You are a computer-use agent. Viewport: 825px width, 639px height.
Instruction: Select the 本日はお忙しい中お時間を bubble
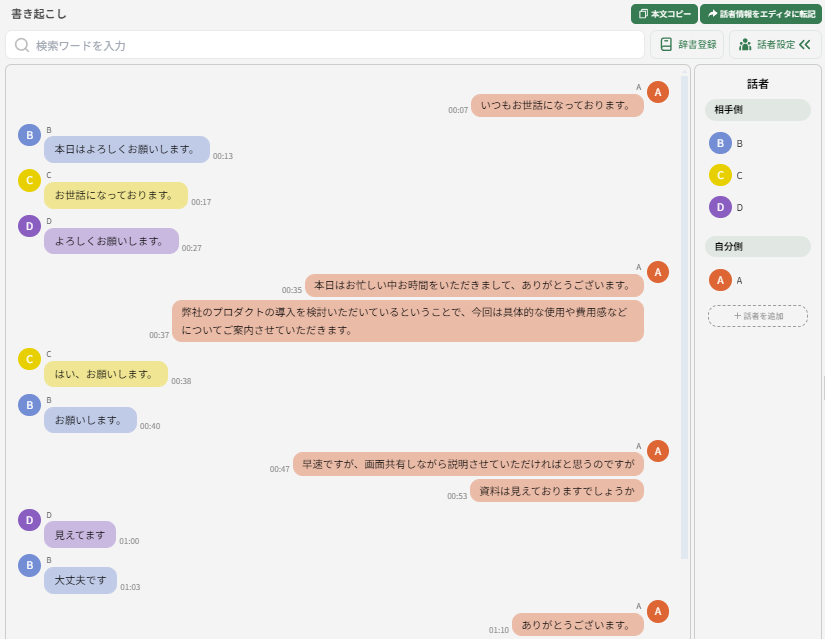tap(474, 285)
